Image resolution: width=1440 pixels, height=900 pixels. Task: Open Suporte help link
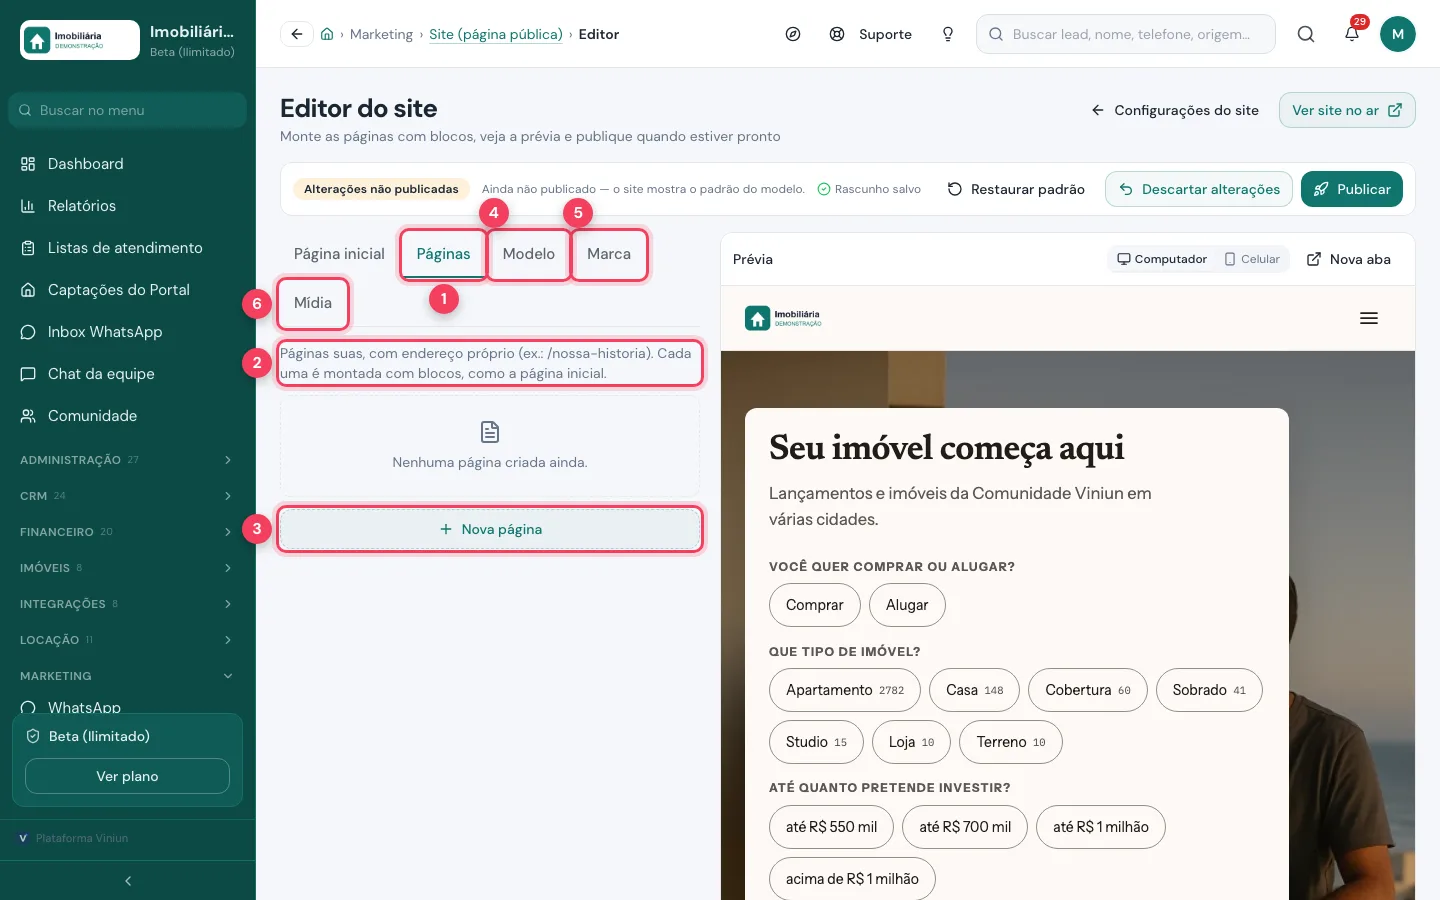point(870,34)
